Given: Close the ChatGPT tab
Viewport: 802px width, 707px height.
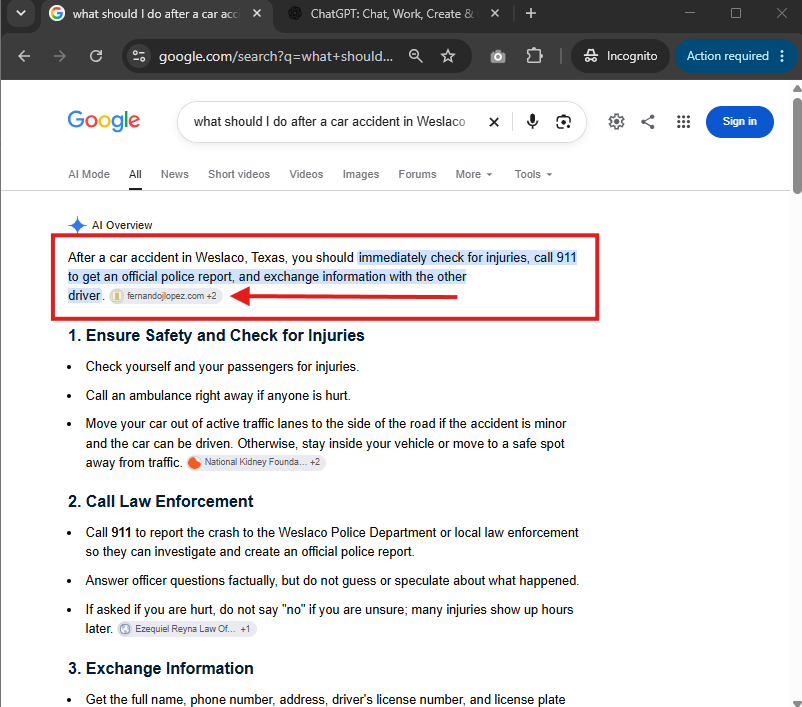Looking at the screenshot, I should (495, 14).
